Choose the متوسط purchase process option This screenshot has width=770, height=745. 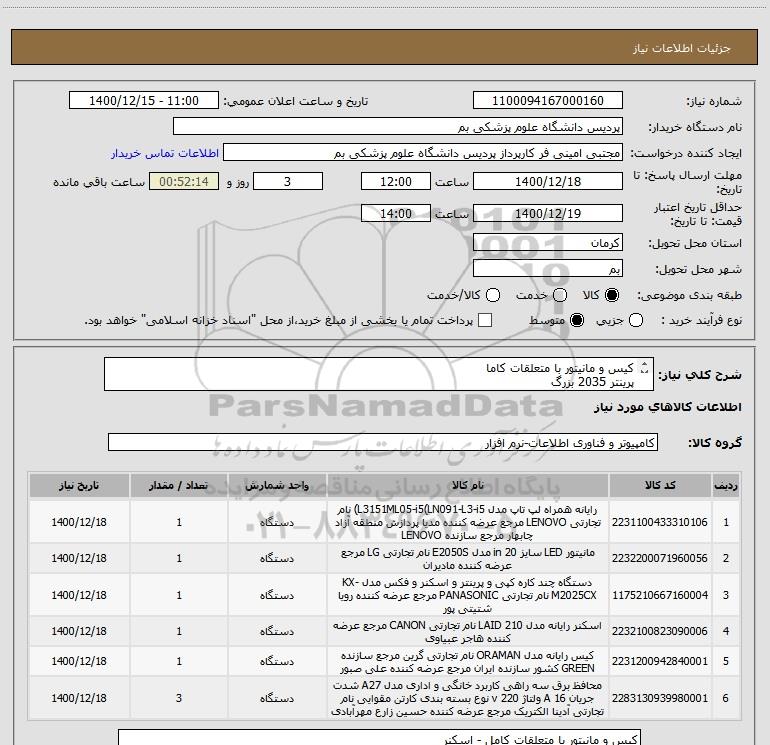(577, 321)
